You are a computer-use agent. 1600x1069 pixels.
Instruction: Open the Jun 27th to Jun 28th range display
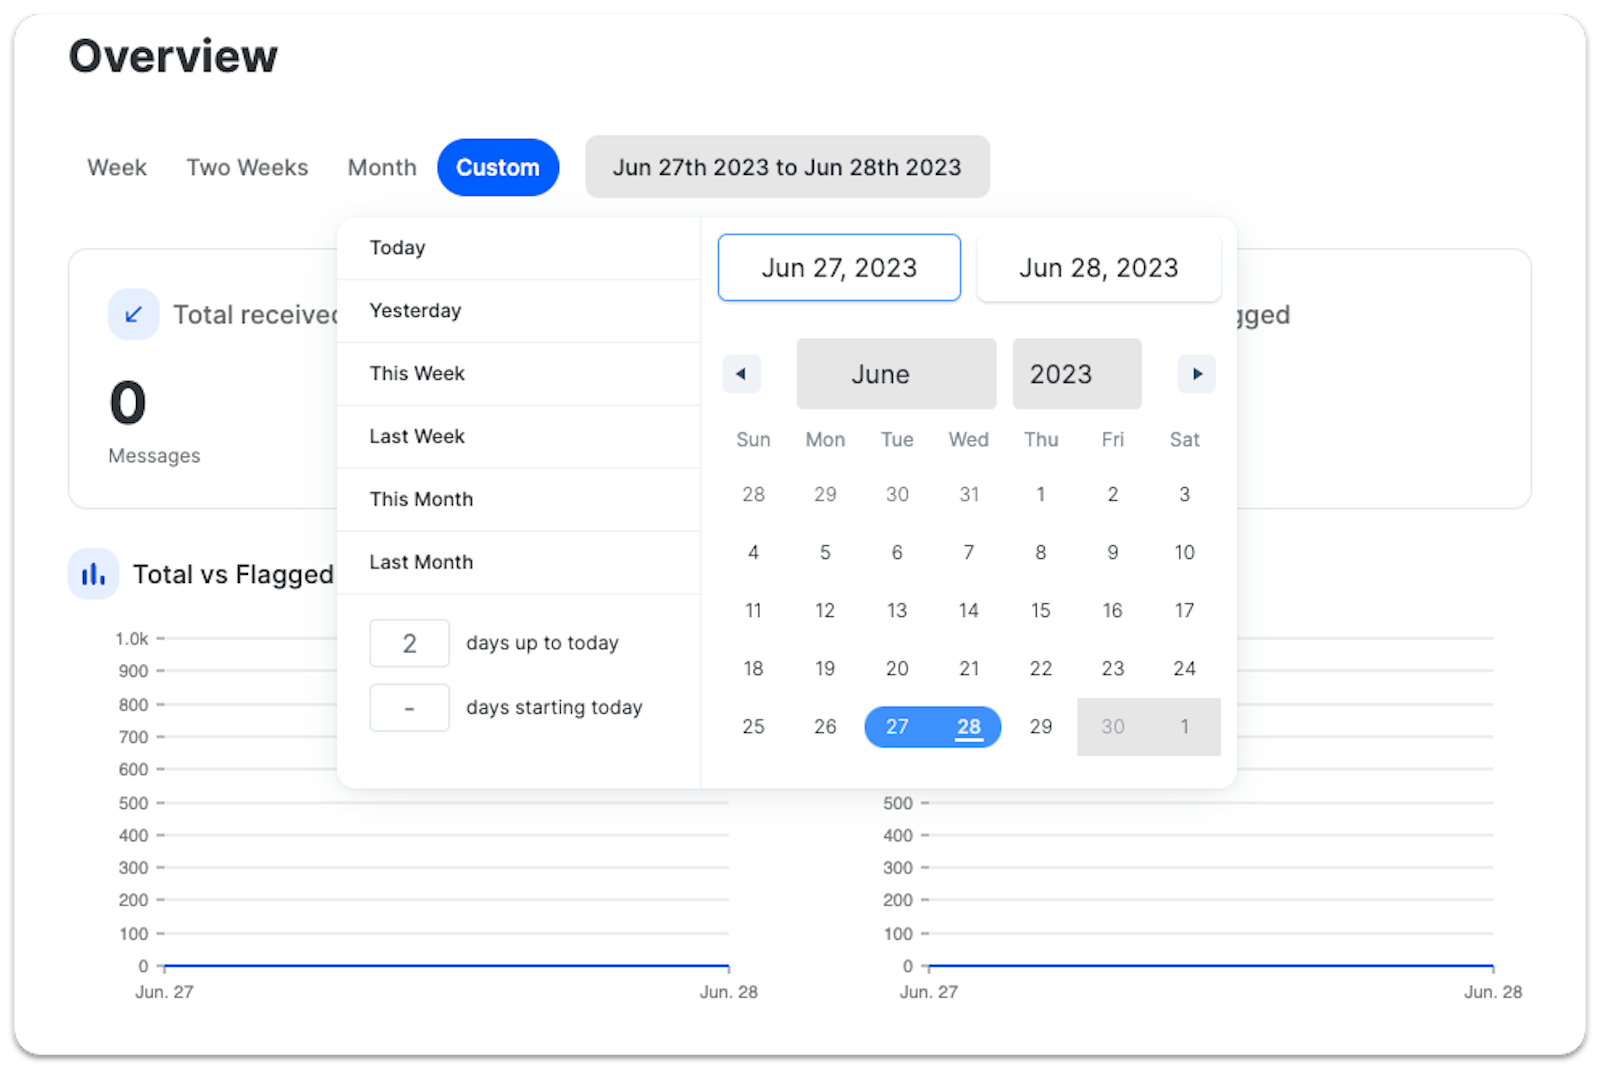tap(787, 167)
